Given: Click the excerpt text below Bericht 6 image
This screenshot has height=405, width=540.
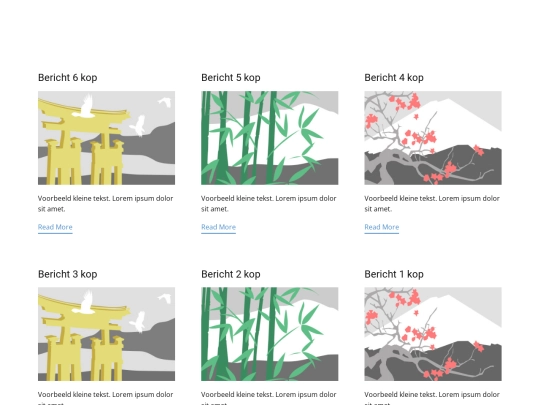Looking at the screenshot, I should (105, 204).
